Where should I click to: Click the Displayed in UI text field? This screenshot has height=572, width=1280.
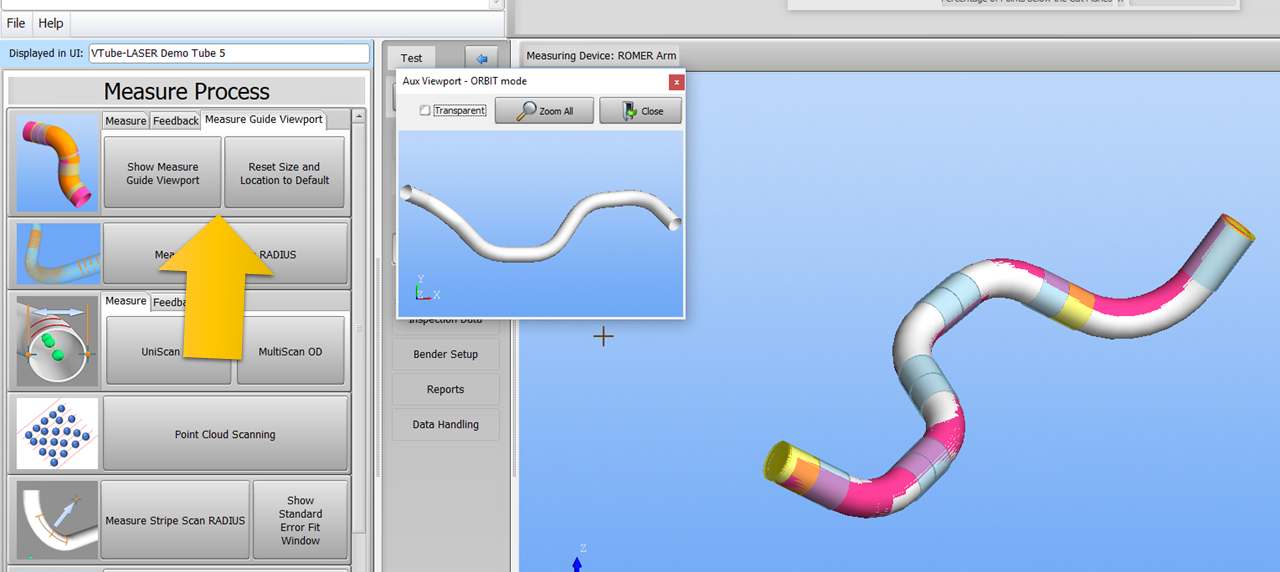point(229,53)
